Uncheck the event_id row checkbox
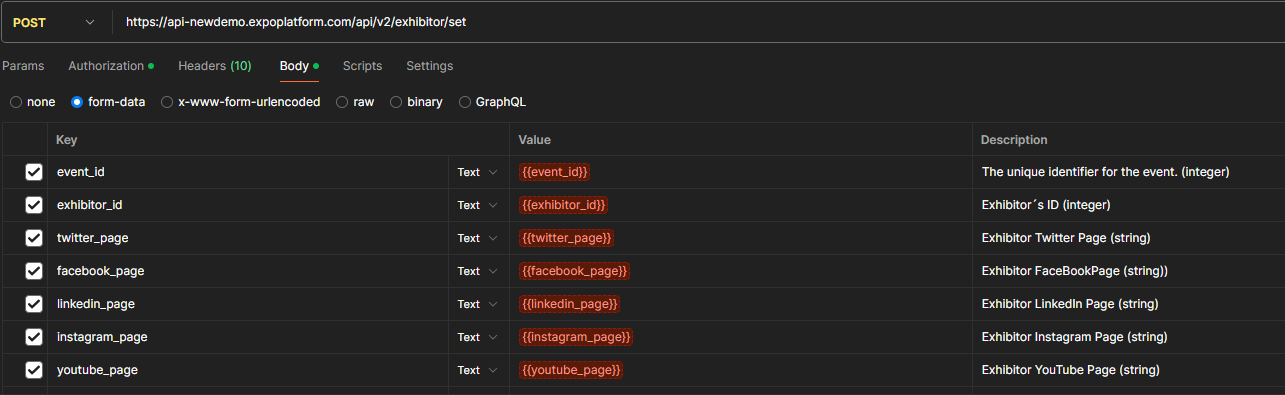 34,172
